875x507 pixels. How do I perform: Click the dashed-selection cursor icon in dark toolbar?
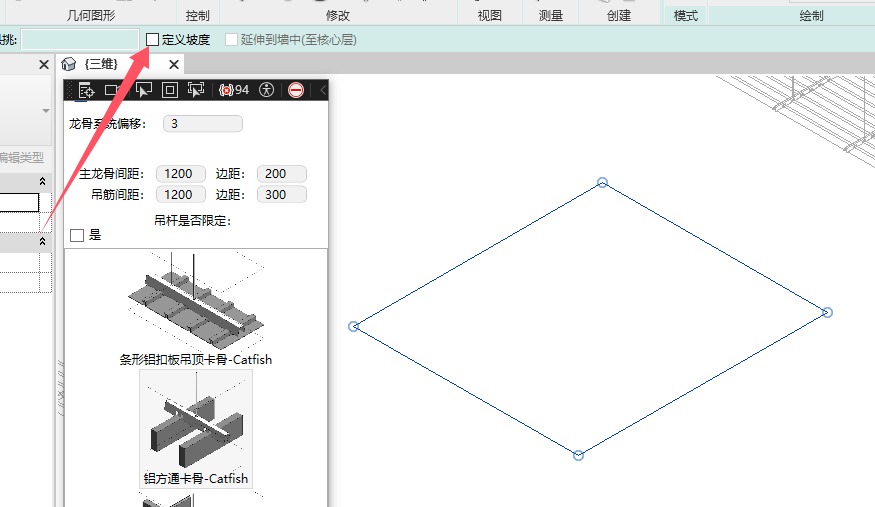196,90
